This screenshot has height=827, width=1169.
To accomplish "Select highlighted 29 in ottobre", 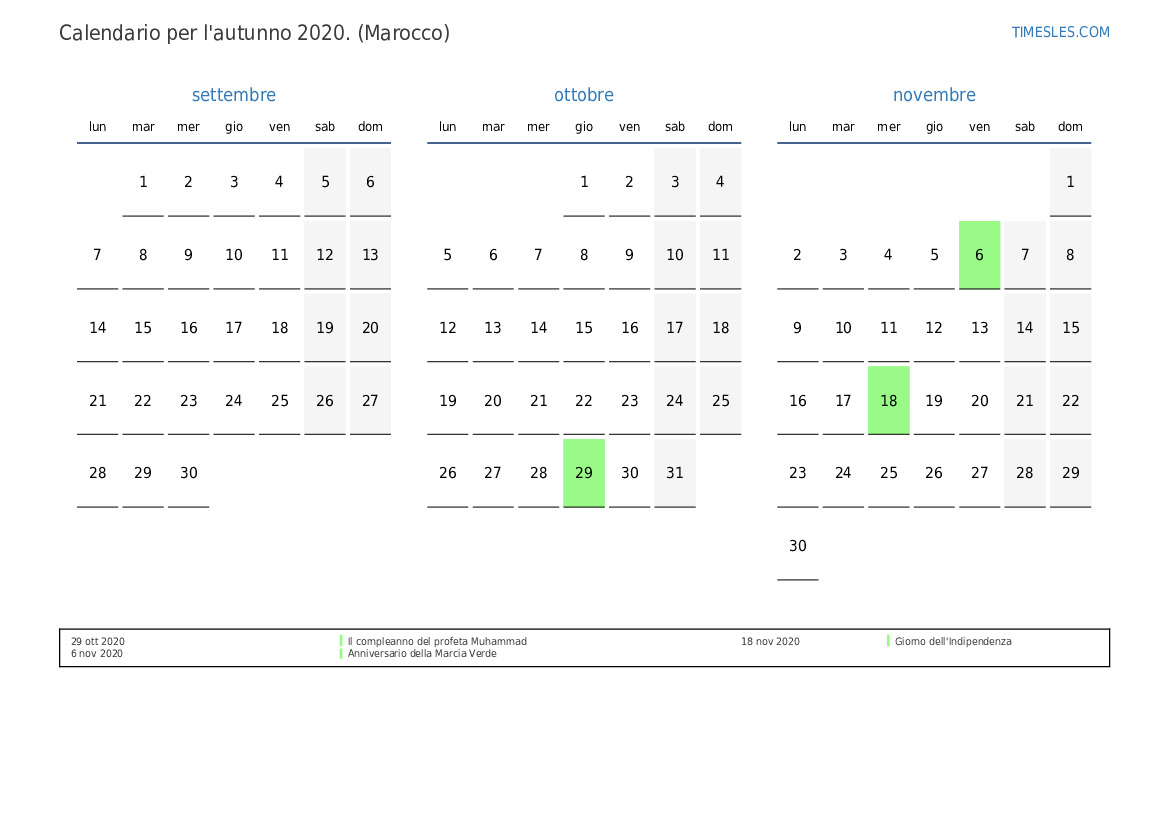I will (584, 473).
